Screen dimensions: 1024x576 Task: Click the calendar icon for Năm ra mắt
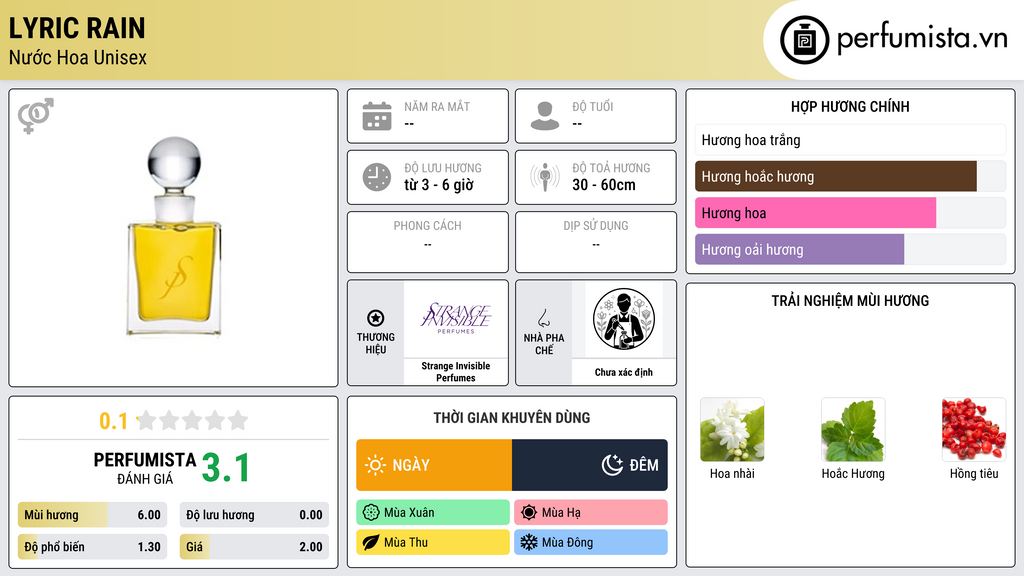(x=377, y=116)
